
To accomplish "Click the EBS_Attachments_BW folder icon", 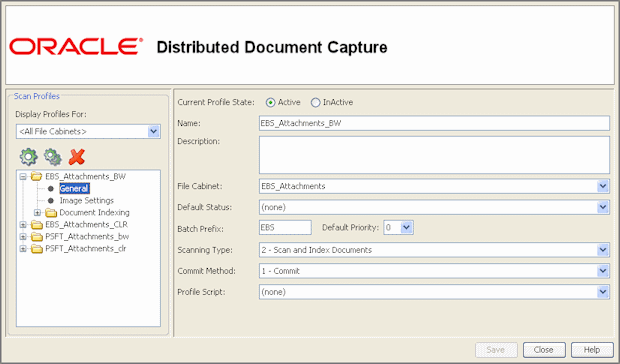I will (x=36, y=176).
